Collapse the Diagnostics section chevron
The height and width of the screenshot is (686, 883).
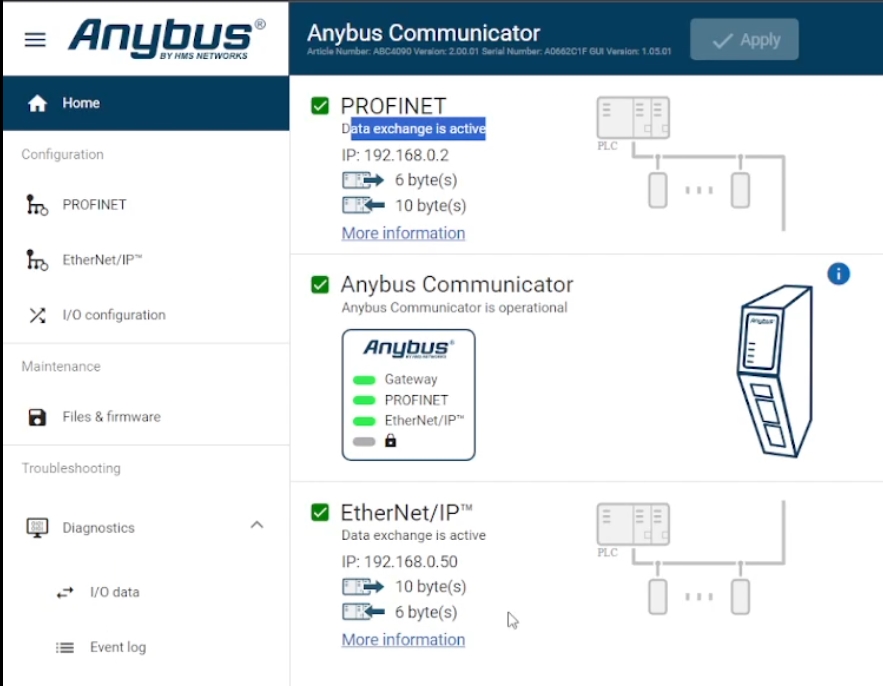pos(257,525)
